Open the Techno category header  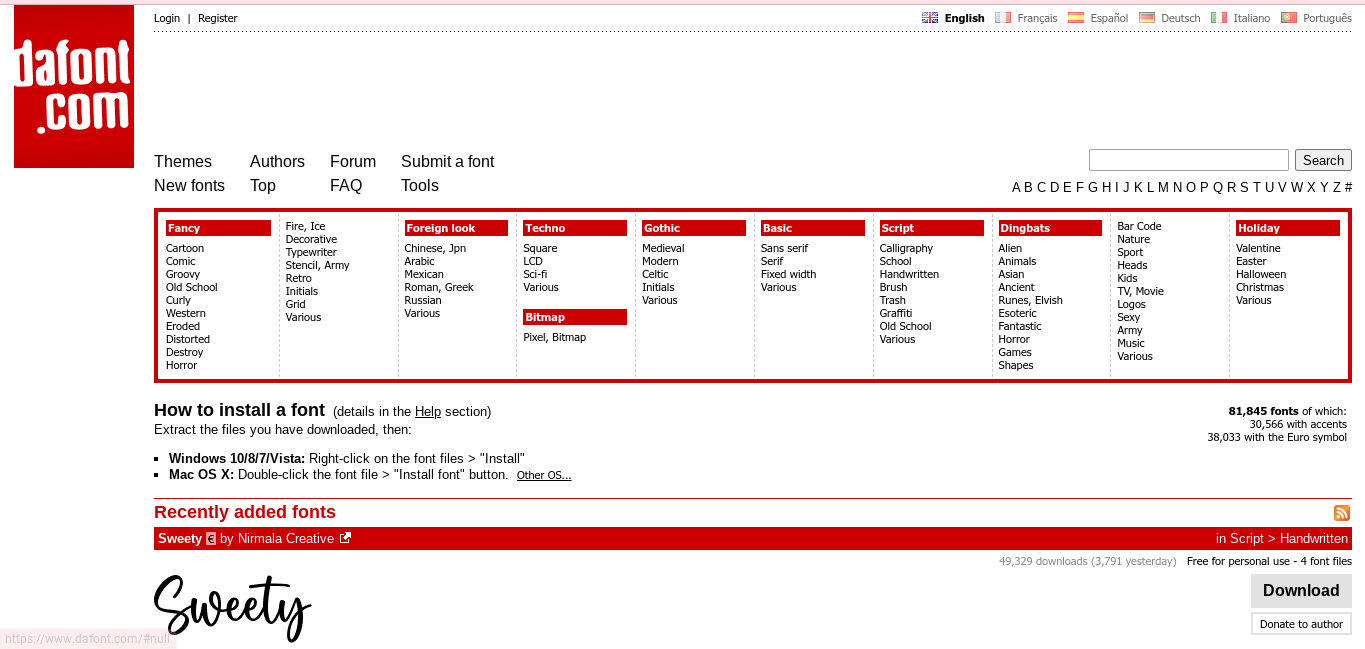point(575,228)
